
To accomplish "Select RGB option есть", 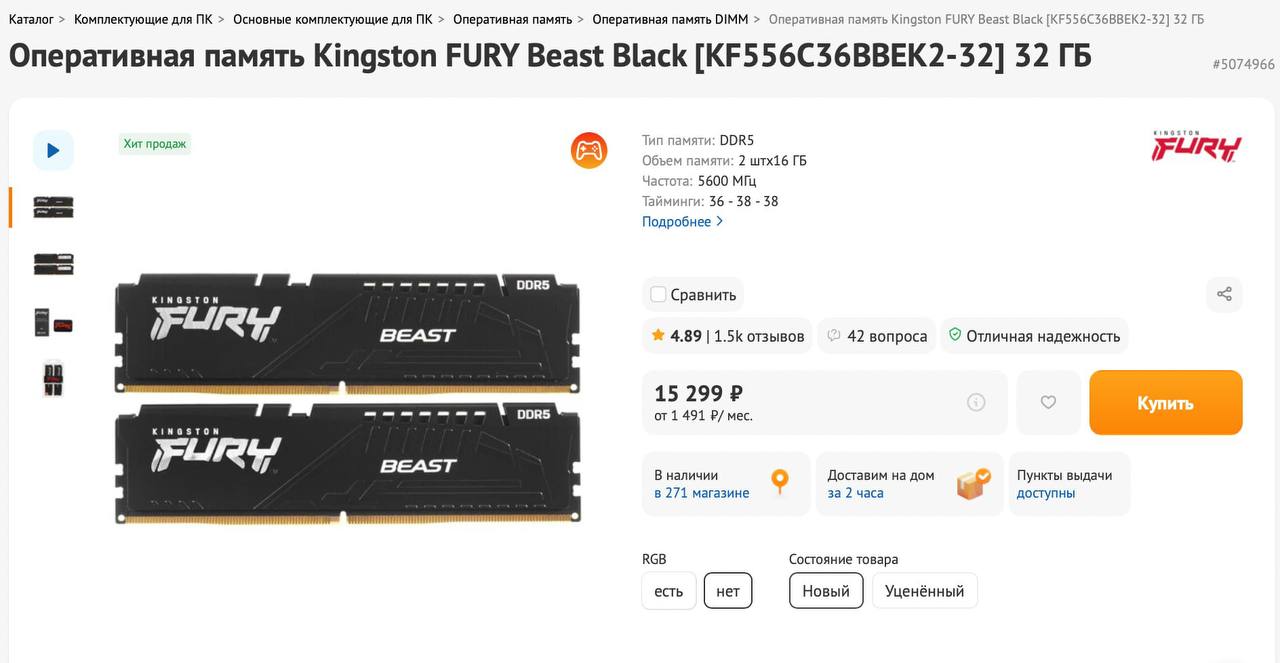I will (668, 591).
